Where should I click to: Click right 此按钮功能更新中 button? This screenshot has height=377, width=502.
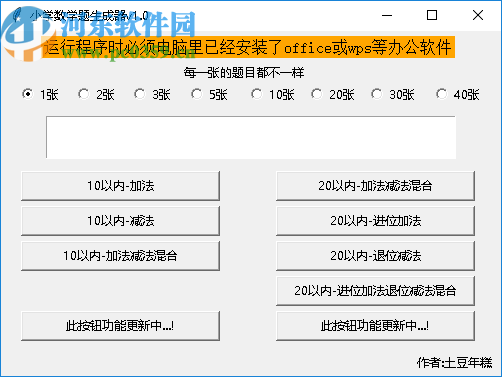pos(375,326)
